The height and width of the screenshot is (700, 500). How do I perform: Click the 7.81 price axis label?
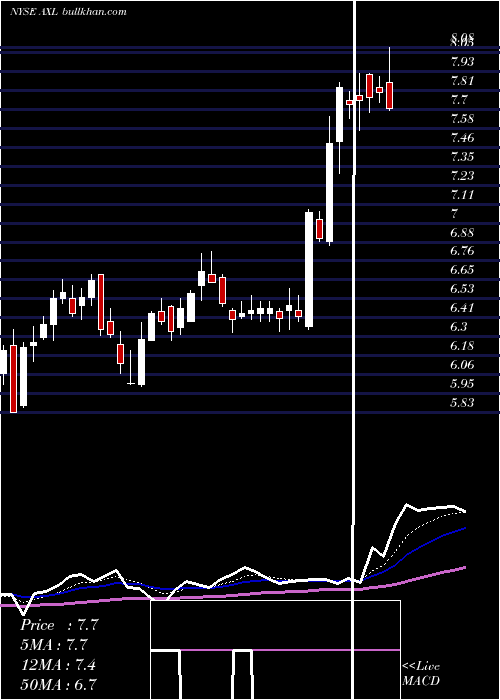pyautogui.click(x=462, y=81)
